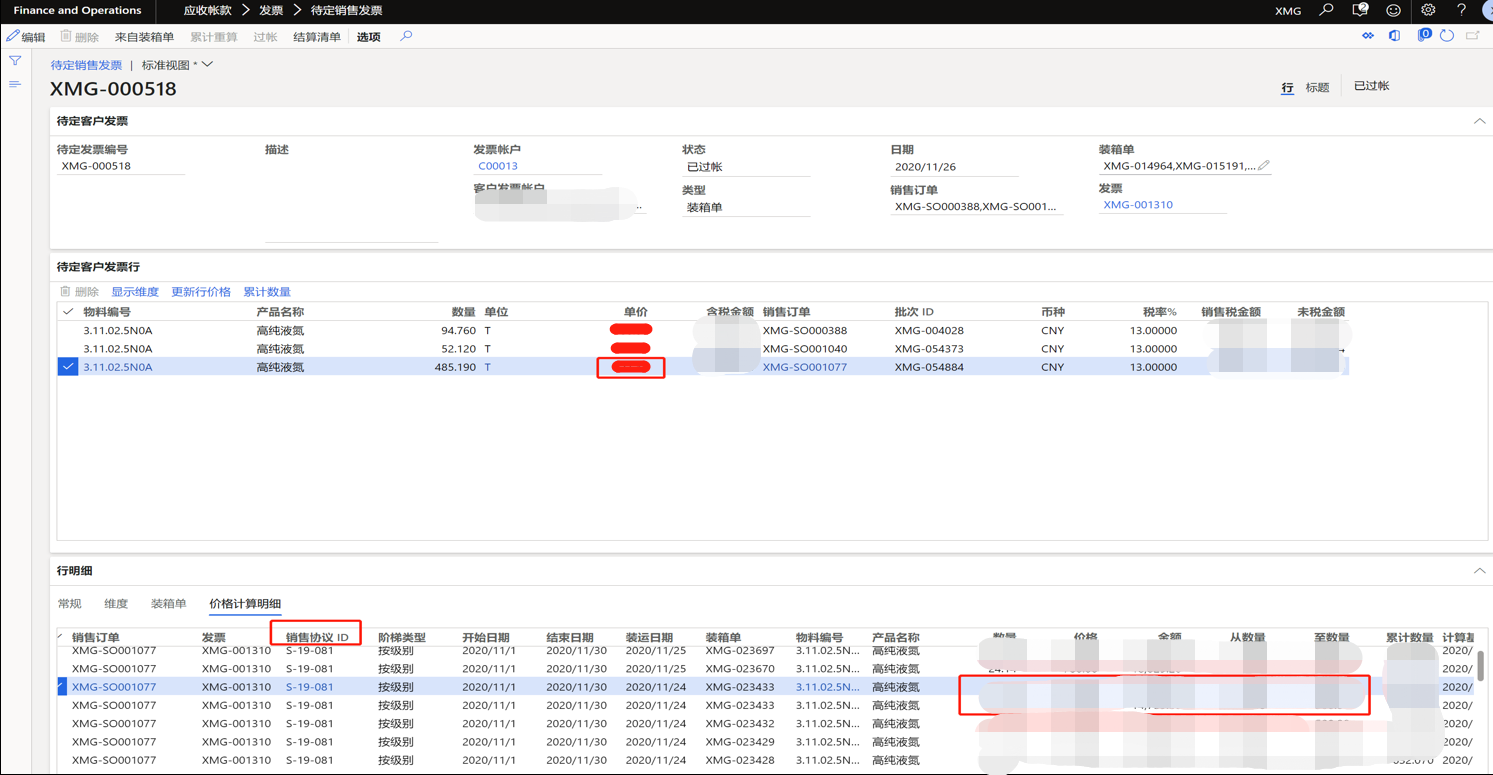
Task: Refresh the page with circular arrow icon
Action: [1447, 36]
